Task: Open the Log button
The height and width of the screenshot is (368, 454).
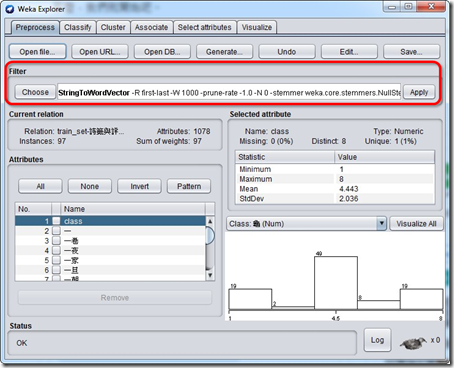Action: (x=377, y=340)
